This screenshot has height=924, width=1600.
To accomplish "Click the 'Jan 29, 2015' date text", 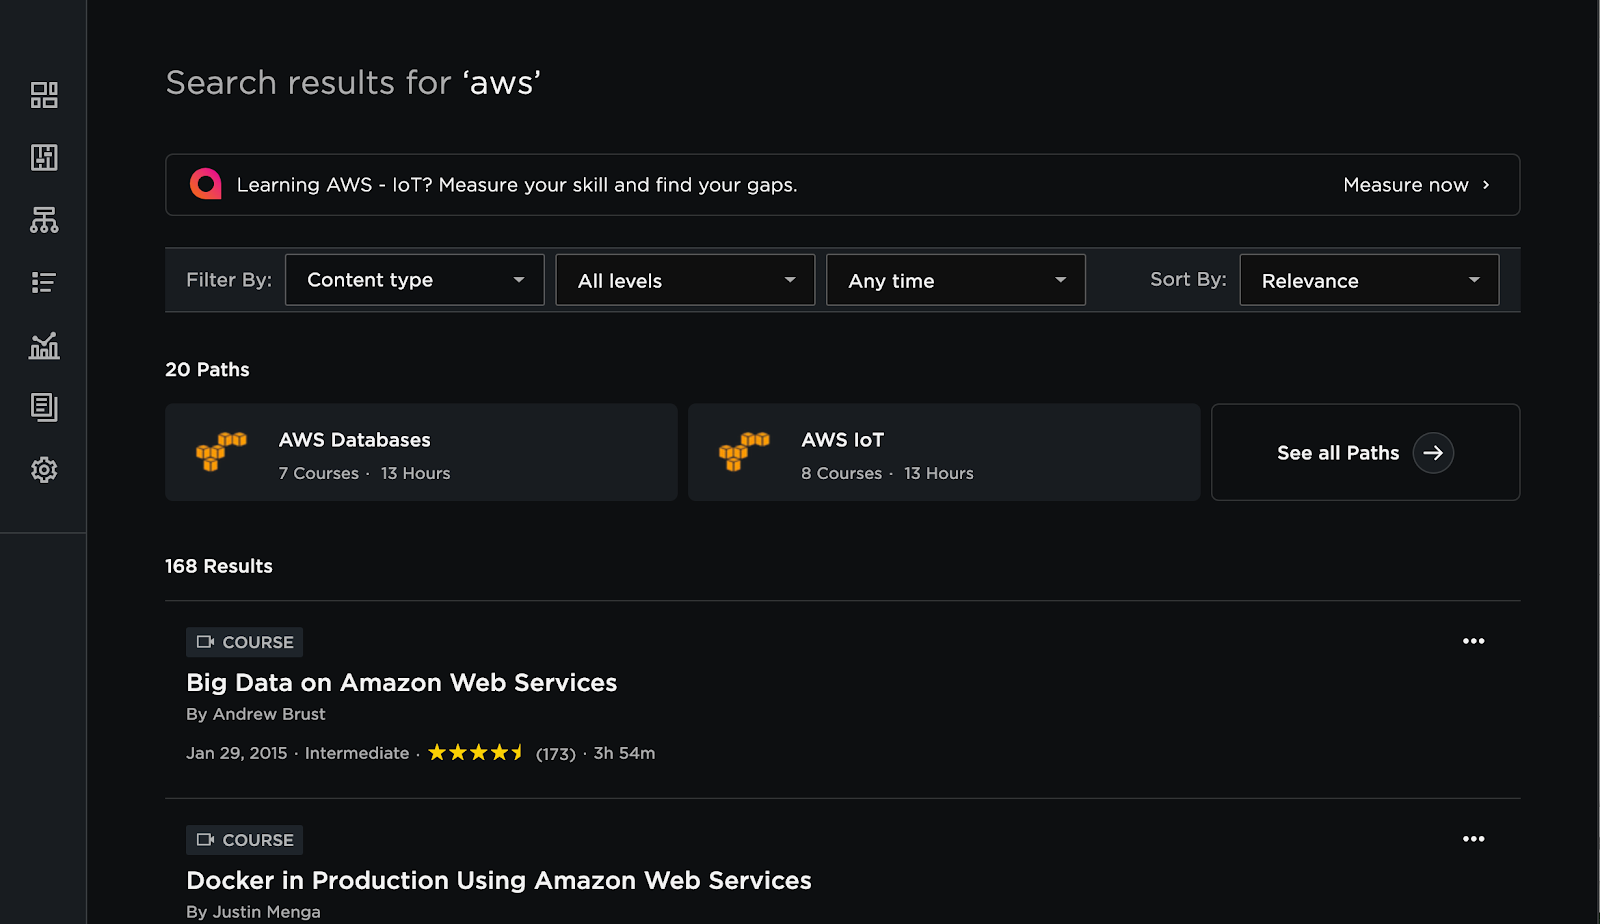I will tap(237, 753).
